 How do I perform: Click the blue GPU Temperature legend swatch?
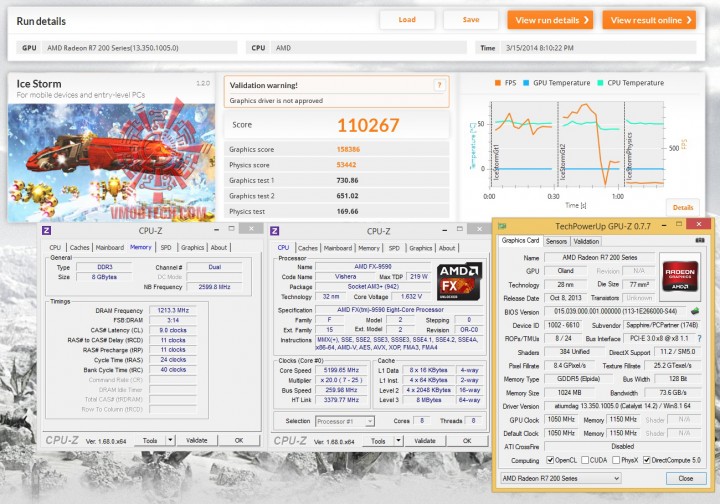[526, 83]
